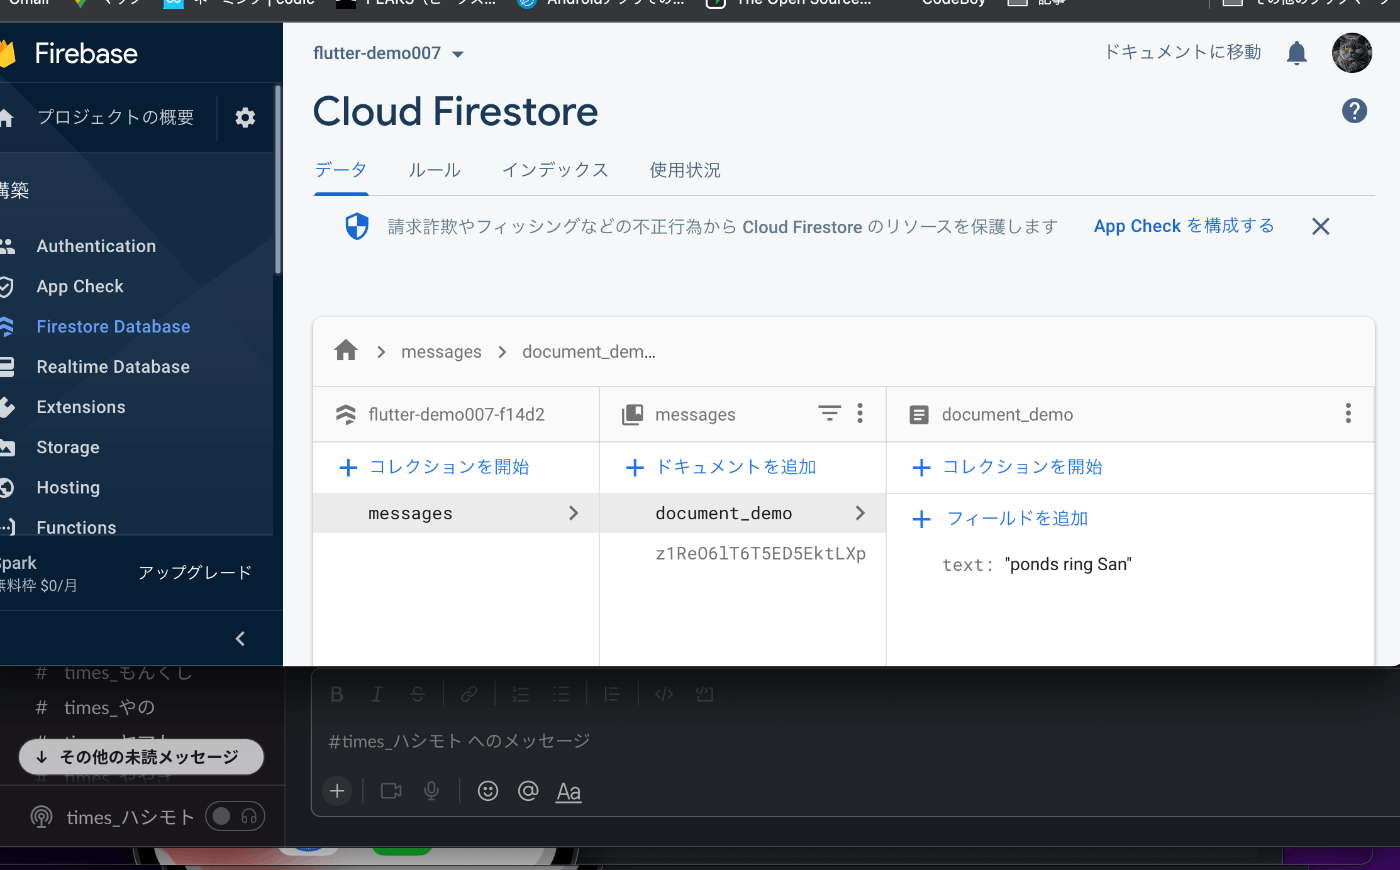Open Slack channel times_やの
The image size is (1400, 870).
click(x=109, y=708)
